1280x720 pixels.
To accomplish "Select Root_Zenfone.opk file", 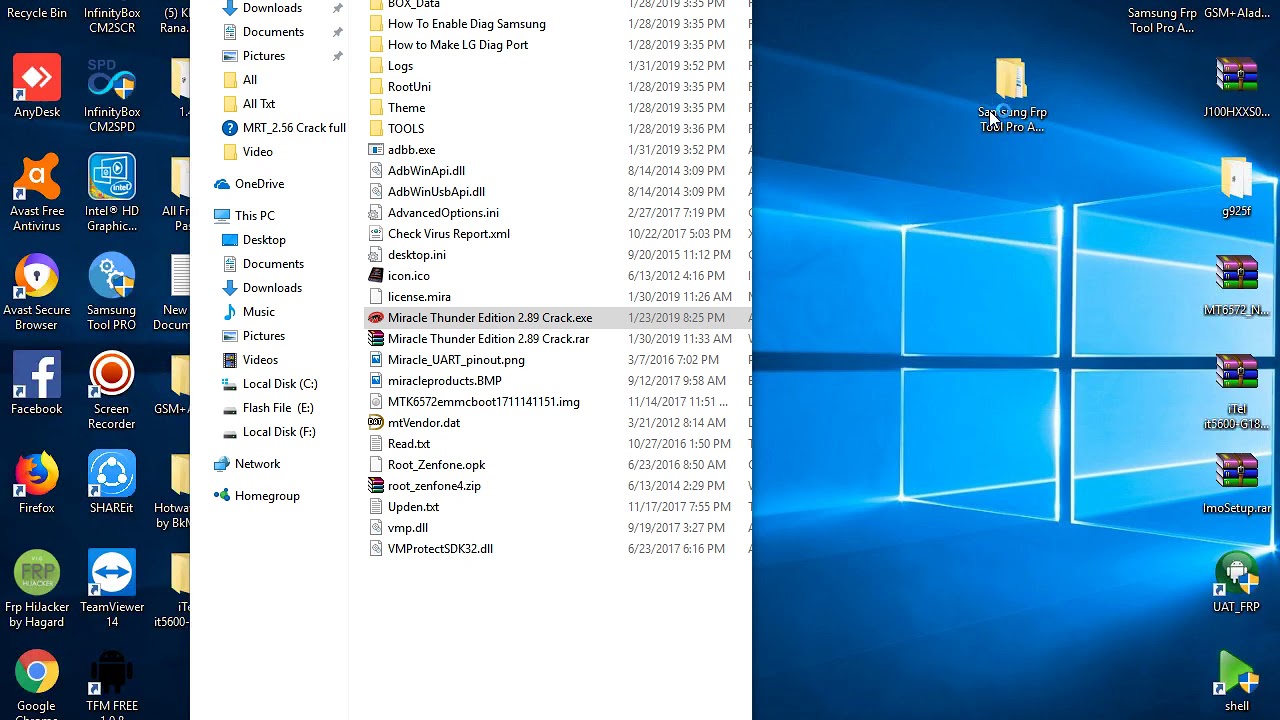I will 436,465.
